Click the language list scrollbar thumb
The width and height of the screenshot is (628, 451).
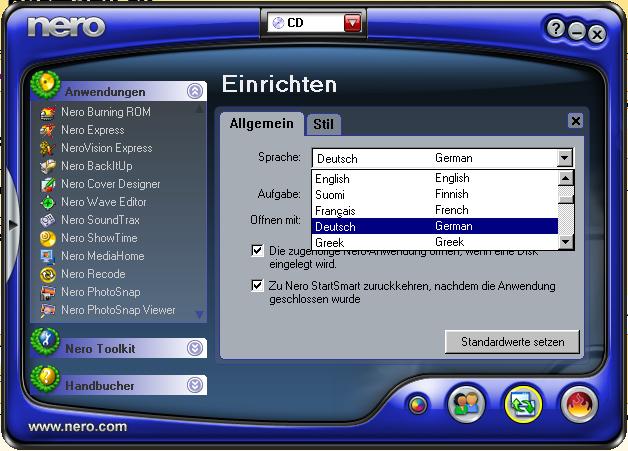(x=566, y=199)
